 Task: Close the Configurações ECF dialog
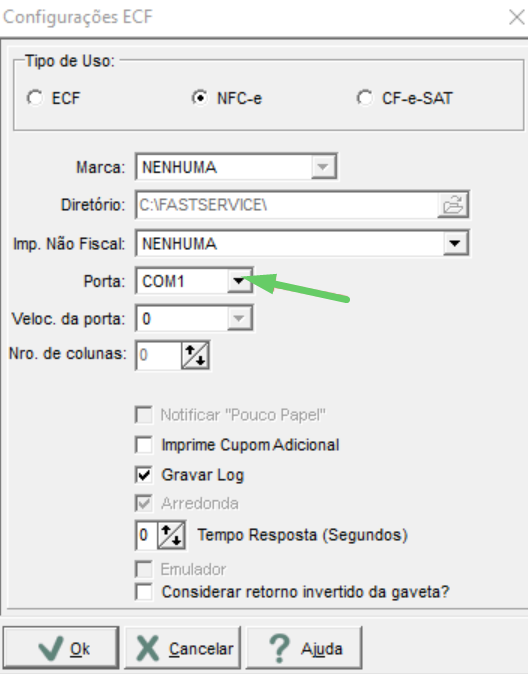pos(516,17)
